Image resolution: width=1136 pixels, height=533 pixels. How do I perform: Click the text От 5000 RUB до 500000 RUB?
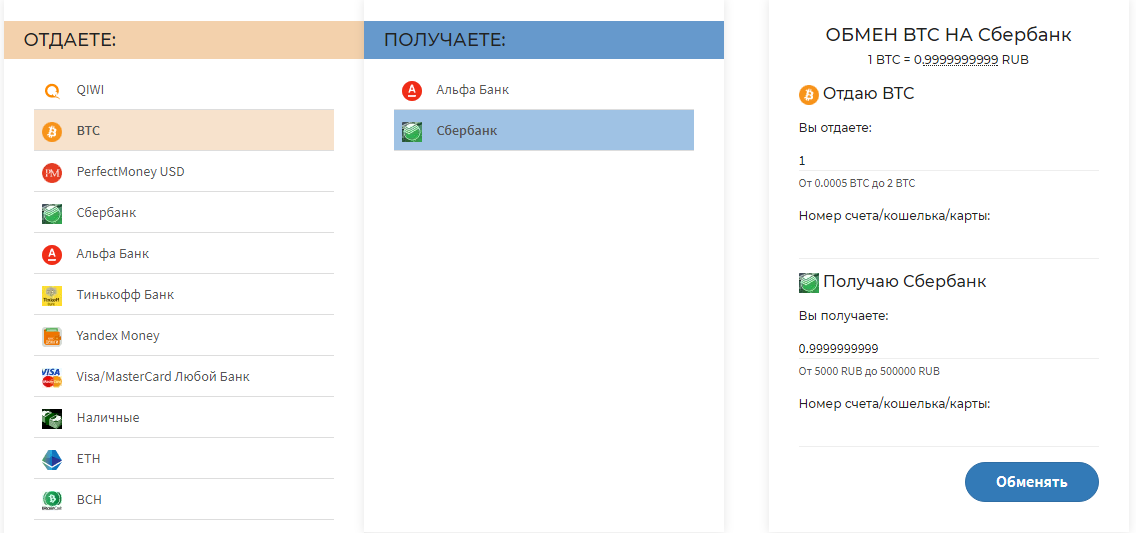869,372
